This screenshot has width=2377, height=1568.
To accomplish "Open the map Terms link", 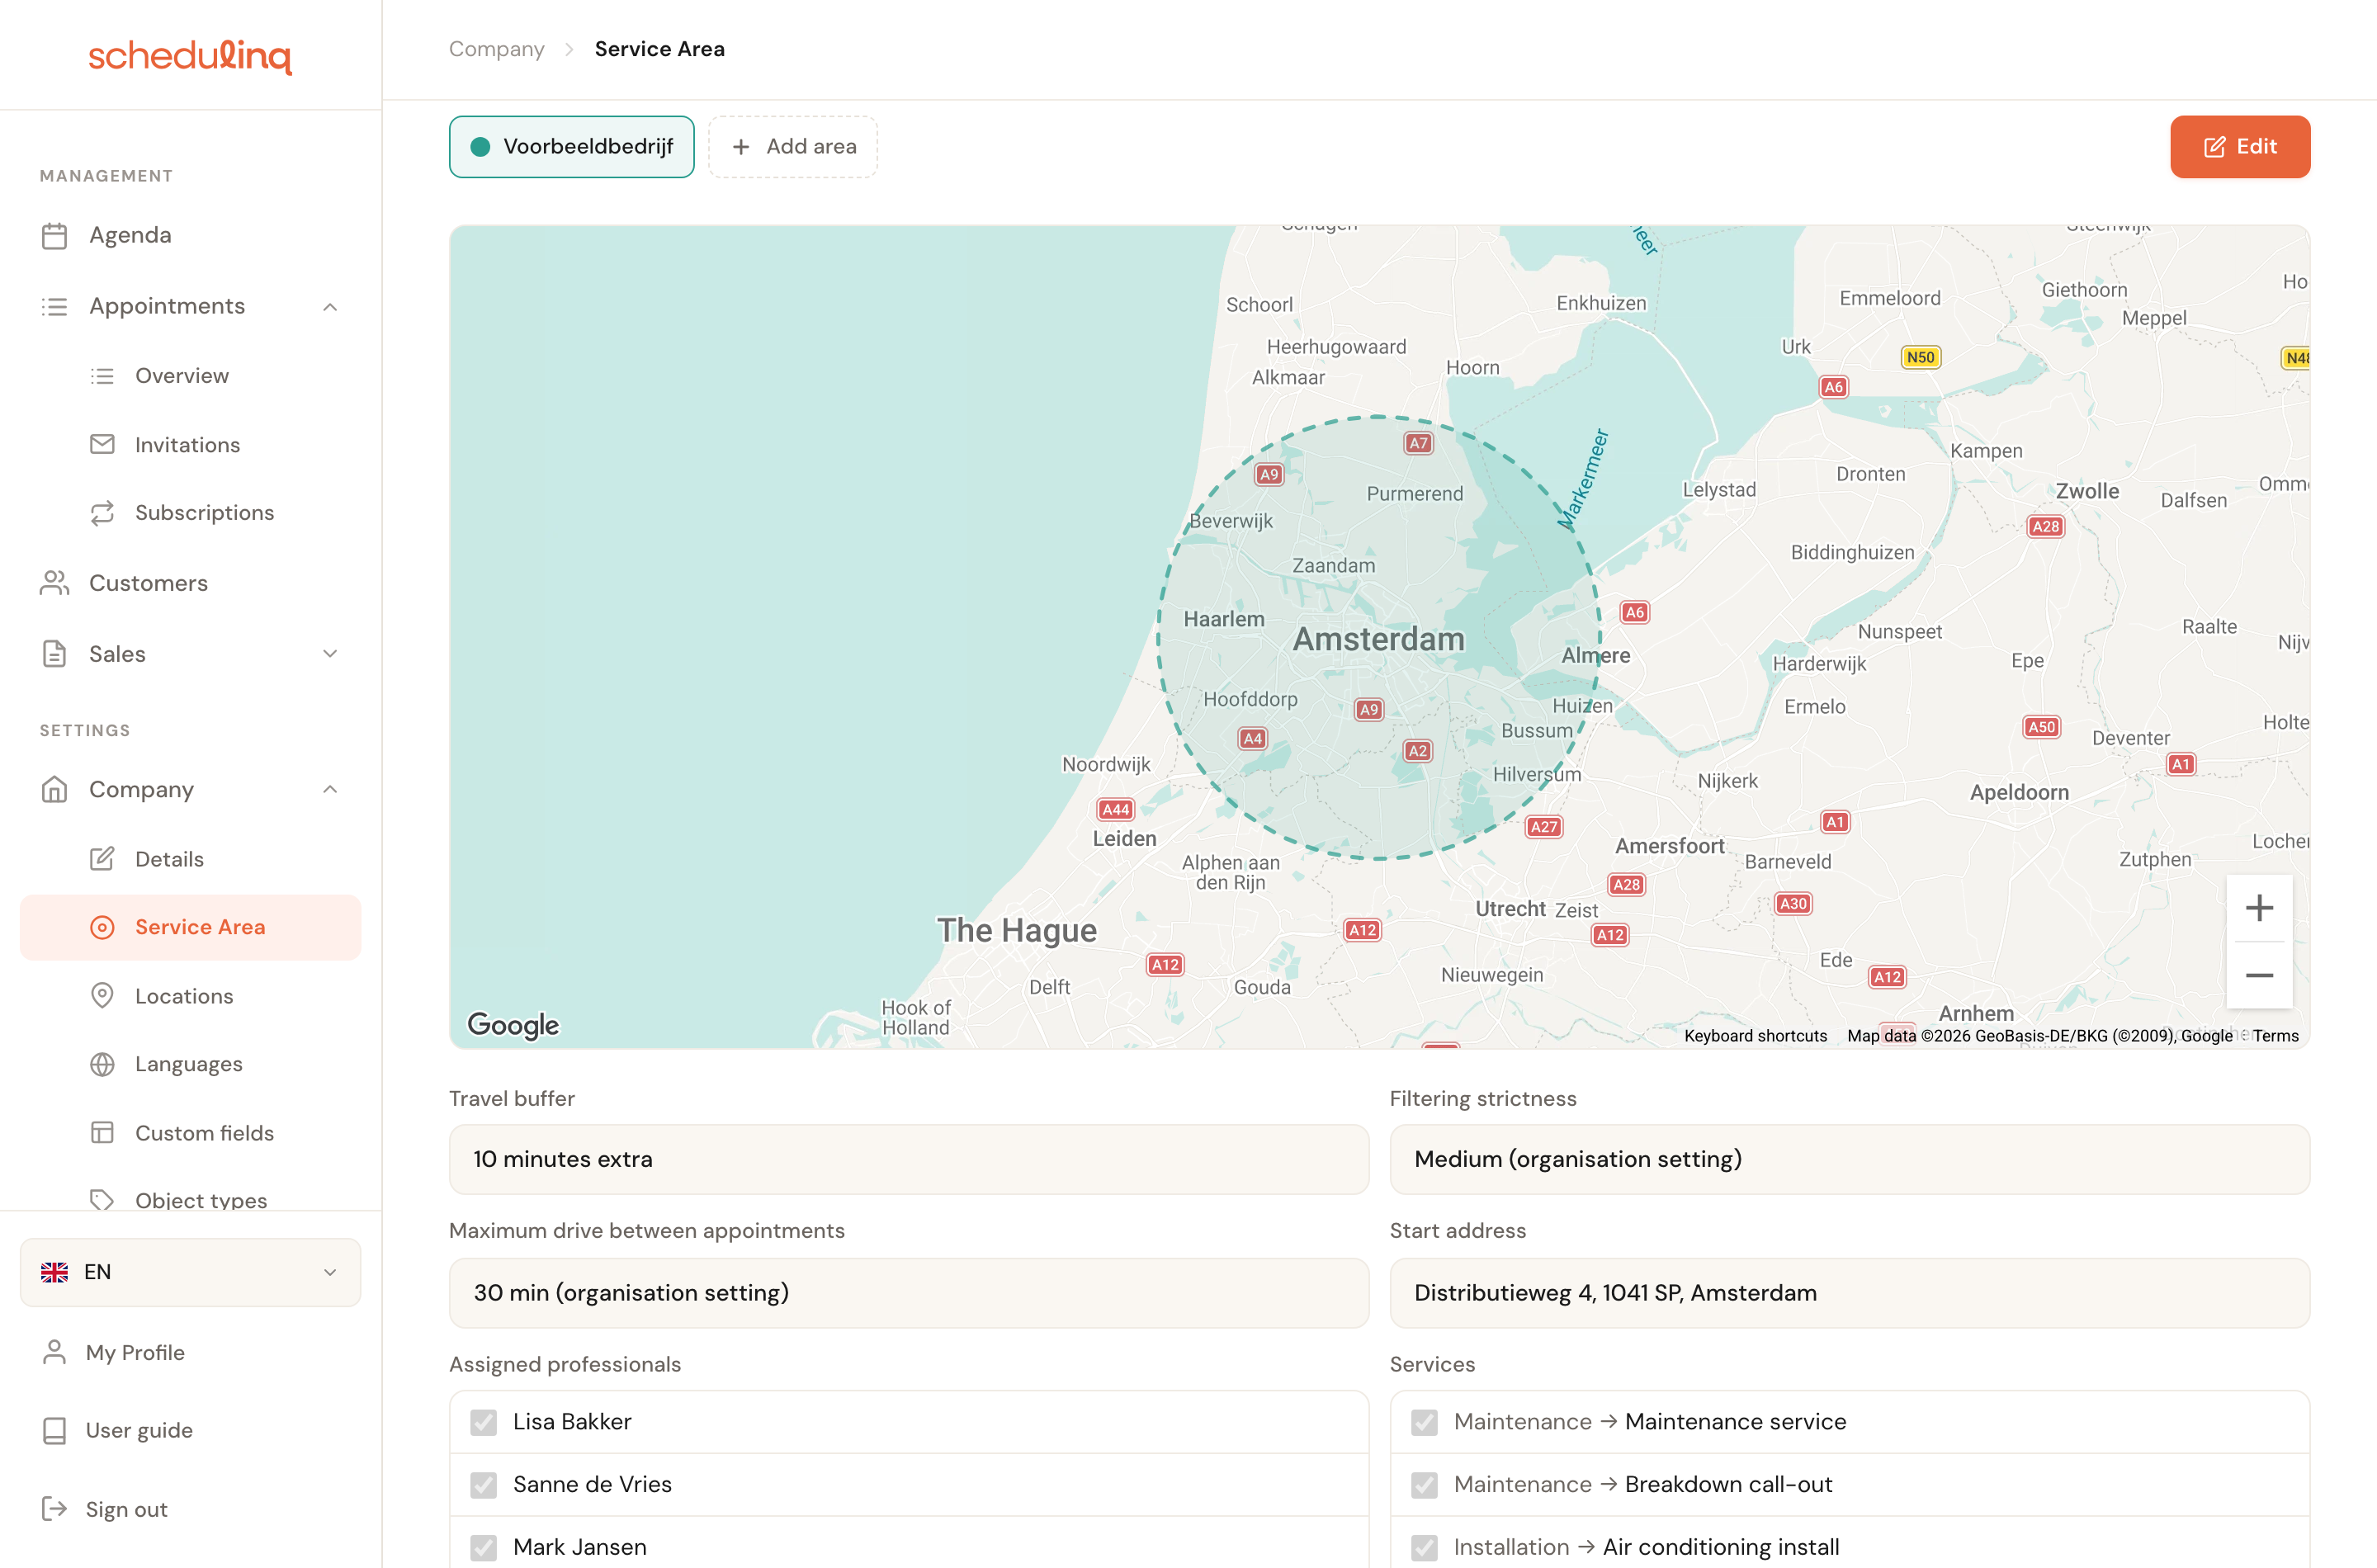I will point(2276,1036).
